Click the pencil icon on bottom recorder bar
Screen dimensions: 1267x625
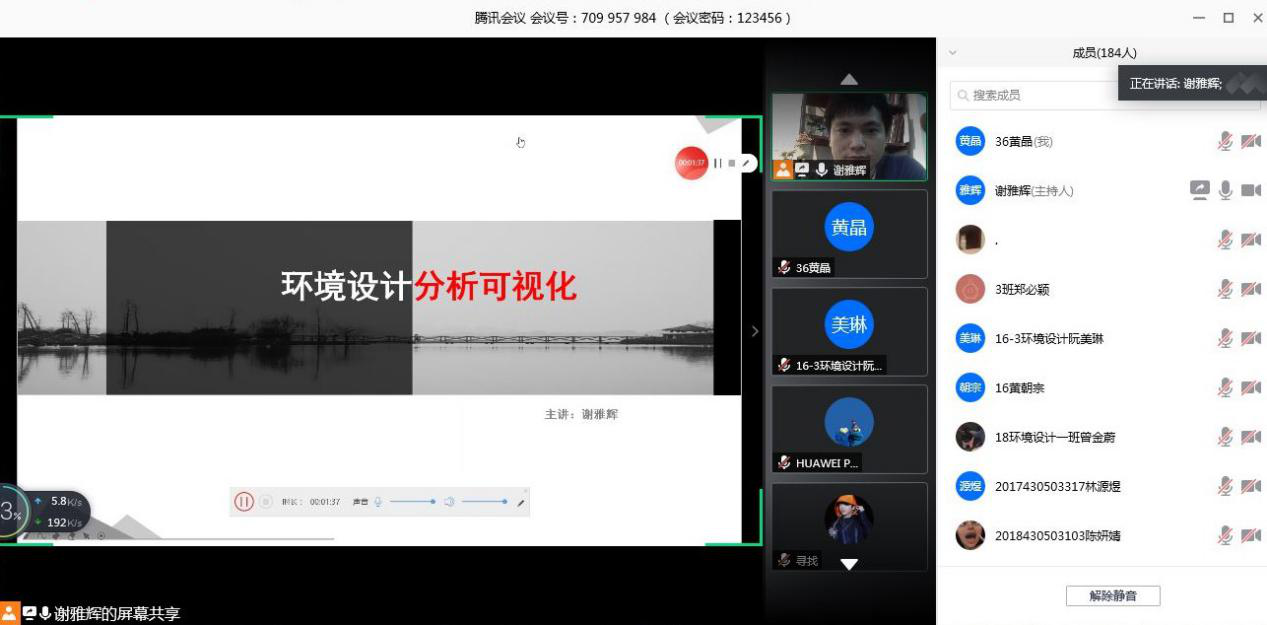(x=521, y=502)
